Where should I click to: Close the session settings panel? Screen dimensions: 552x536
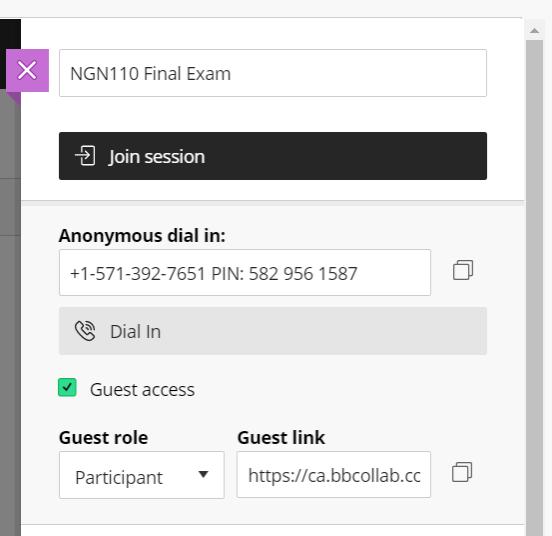27,70
